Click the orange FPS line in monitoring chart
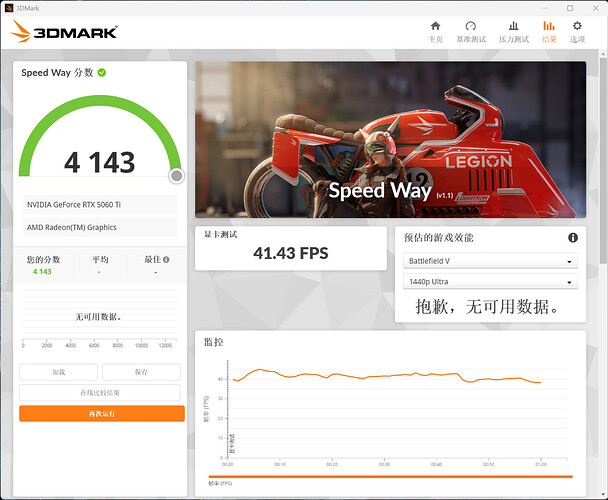Viewport: 608px width, 500px height. [386, 375]
